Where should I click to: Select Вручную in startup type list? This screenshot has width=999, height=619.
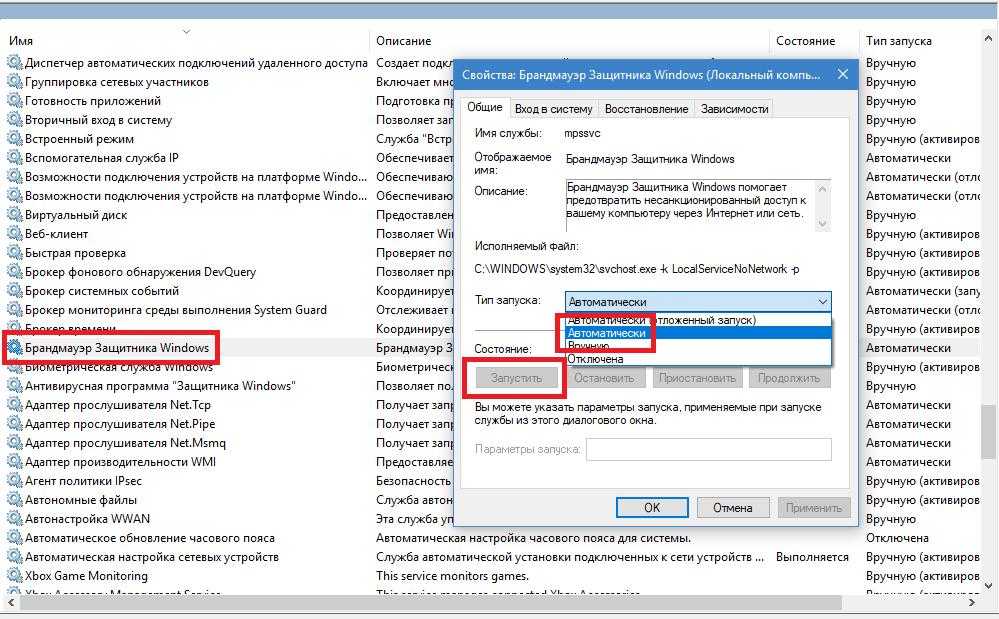[698, 346]
